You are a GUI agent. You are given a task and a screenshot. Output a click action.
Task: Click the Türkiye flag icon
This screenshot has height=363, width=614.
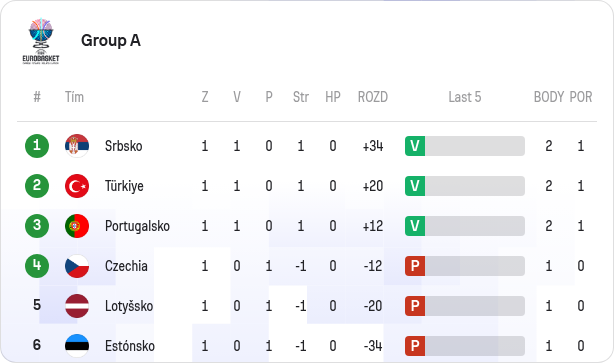click(x=77, y=186)
